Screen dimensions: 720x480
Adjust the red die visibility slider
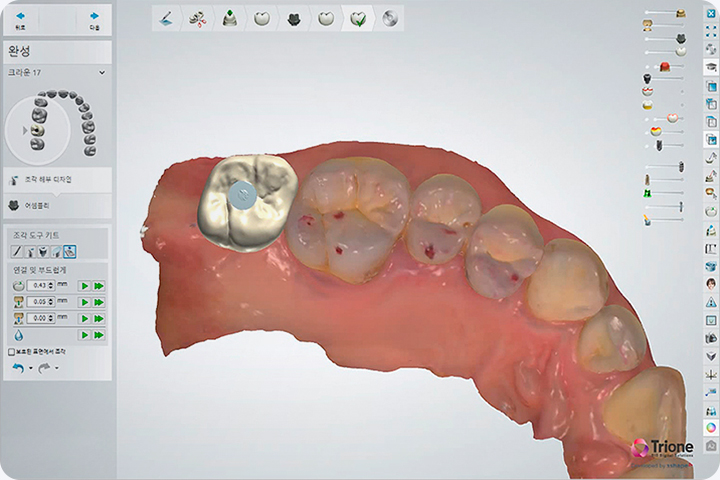click(x=665, y=67)
